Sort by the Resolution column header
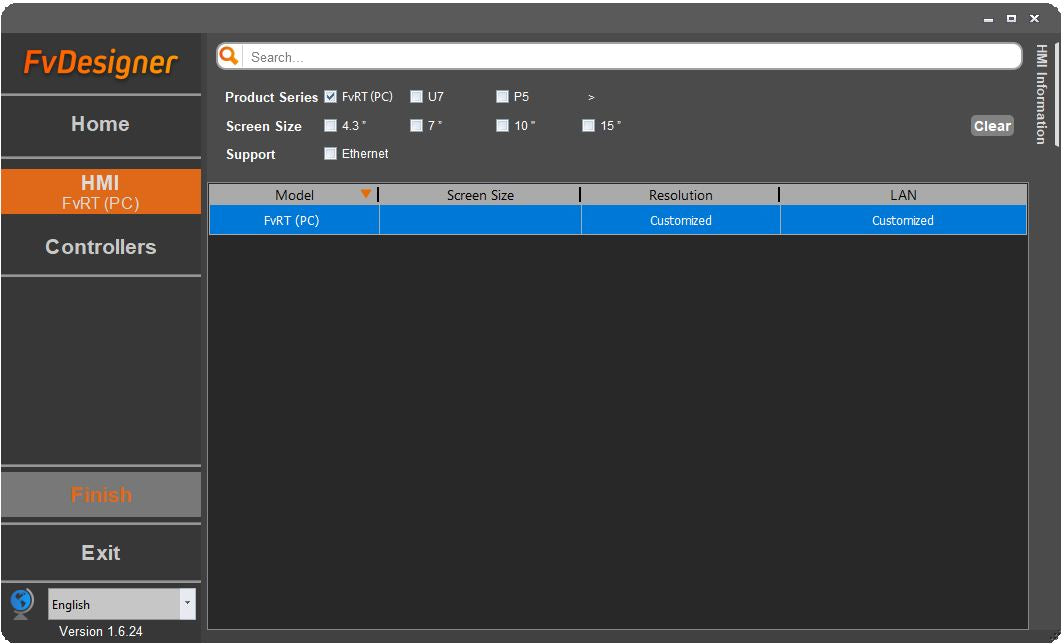Screen dimensions: 1064x644 coord(680,195)
